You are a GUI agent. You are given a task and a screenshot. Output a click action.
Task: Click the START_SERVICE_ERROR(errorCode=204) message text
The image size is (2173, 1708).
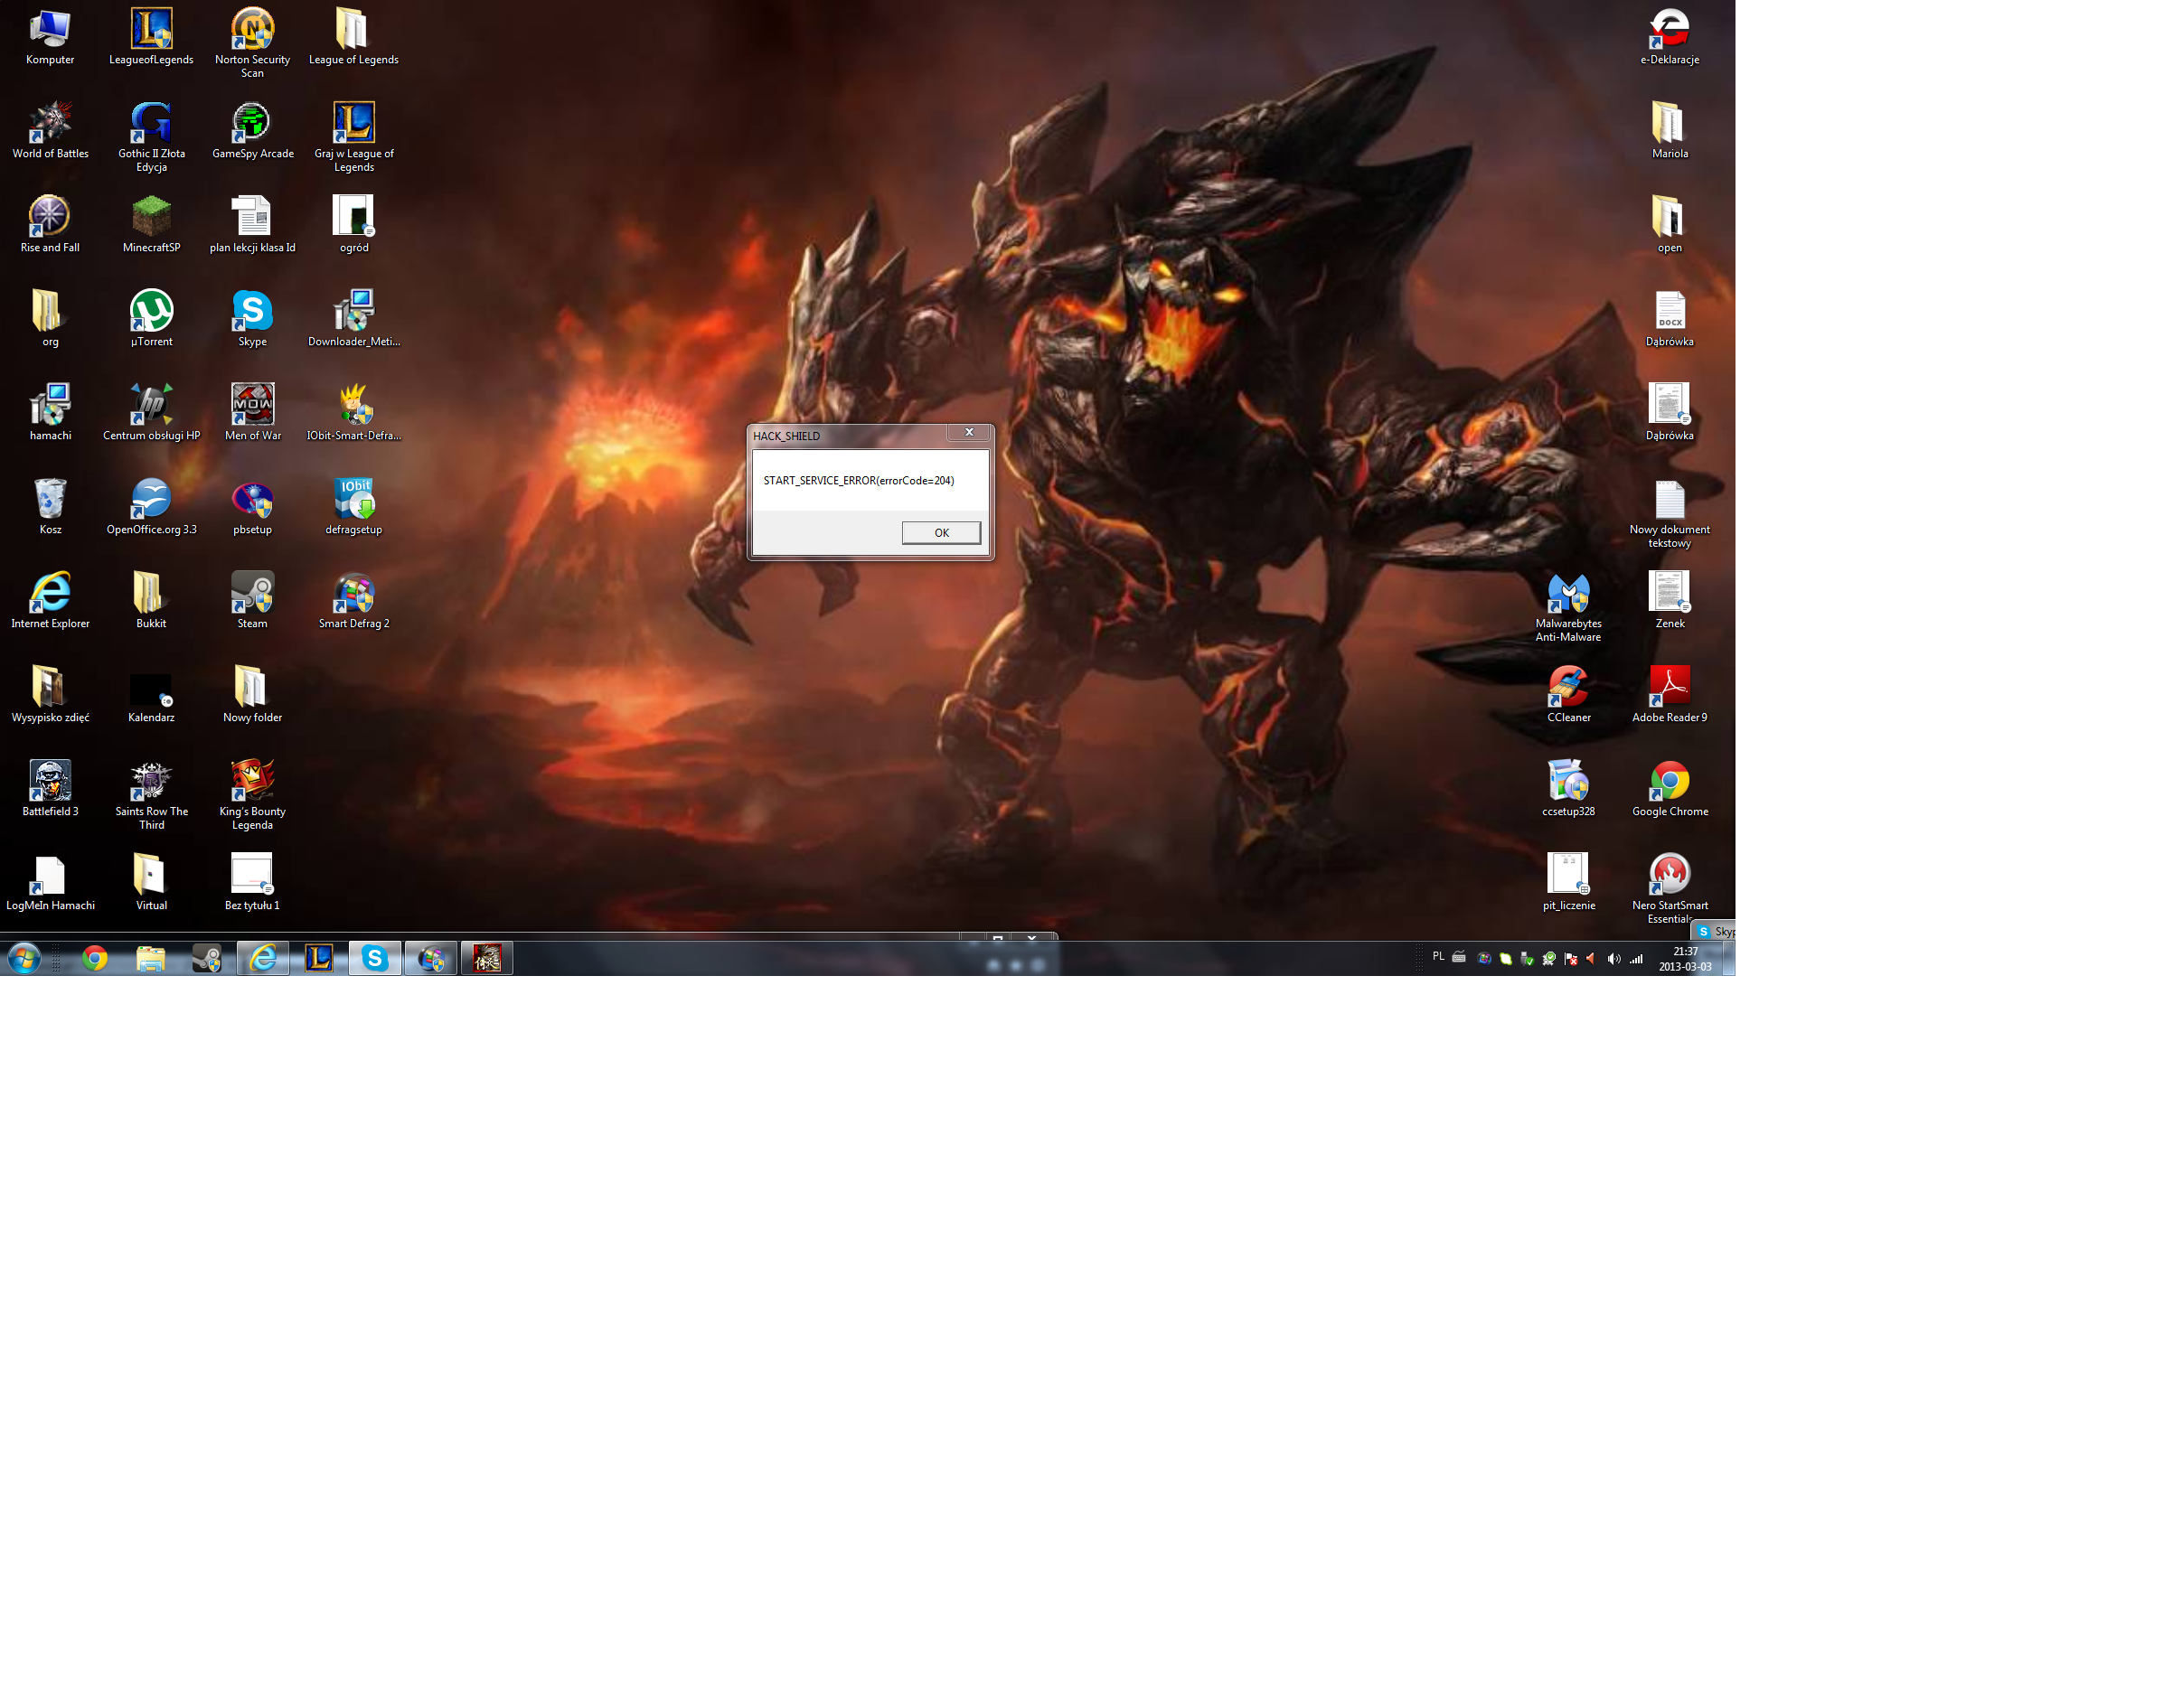pyautogui.click(x=859, y=481)
